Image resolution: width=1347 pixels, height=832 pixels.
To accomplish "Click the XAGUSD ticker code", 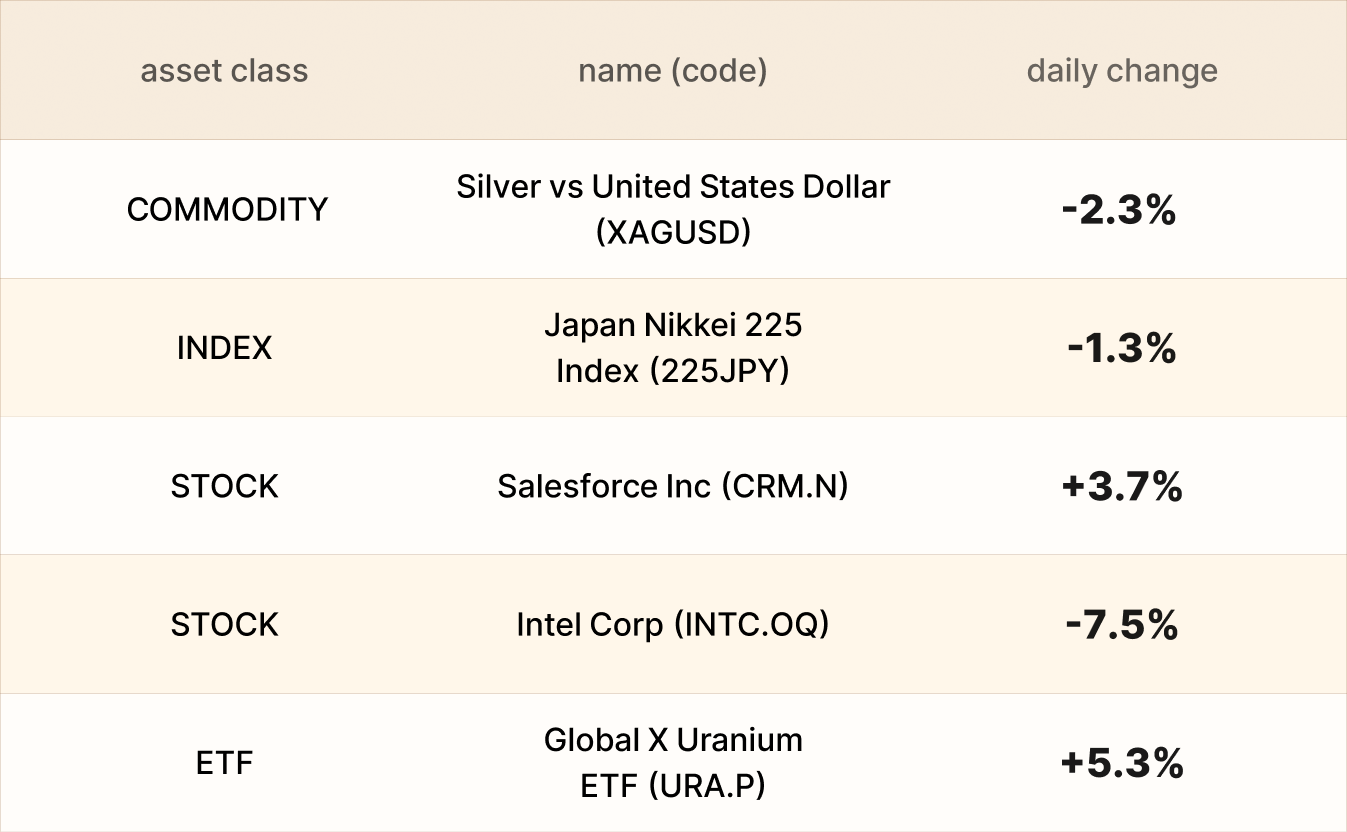I will pos(673,232).
